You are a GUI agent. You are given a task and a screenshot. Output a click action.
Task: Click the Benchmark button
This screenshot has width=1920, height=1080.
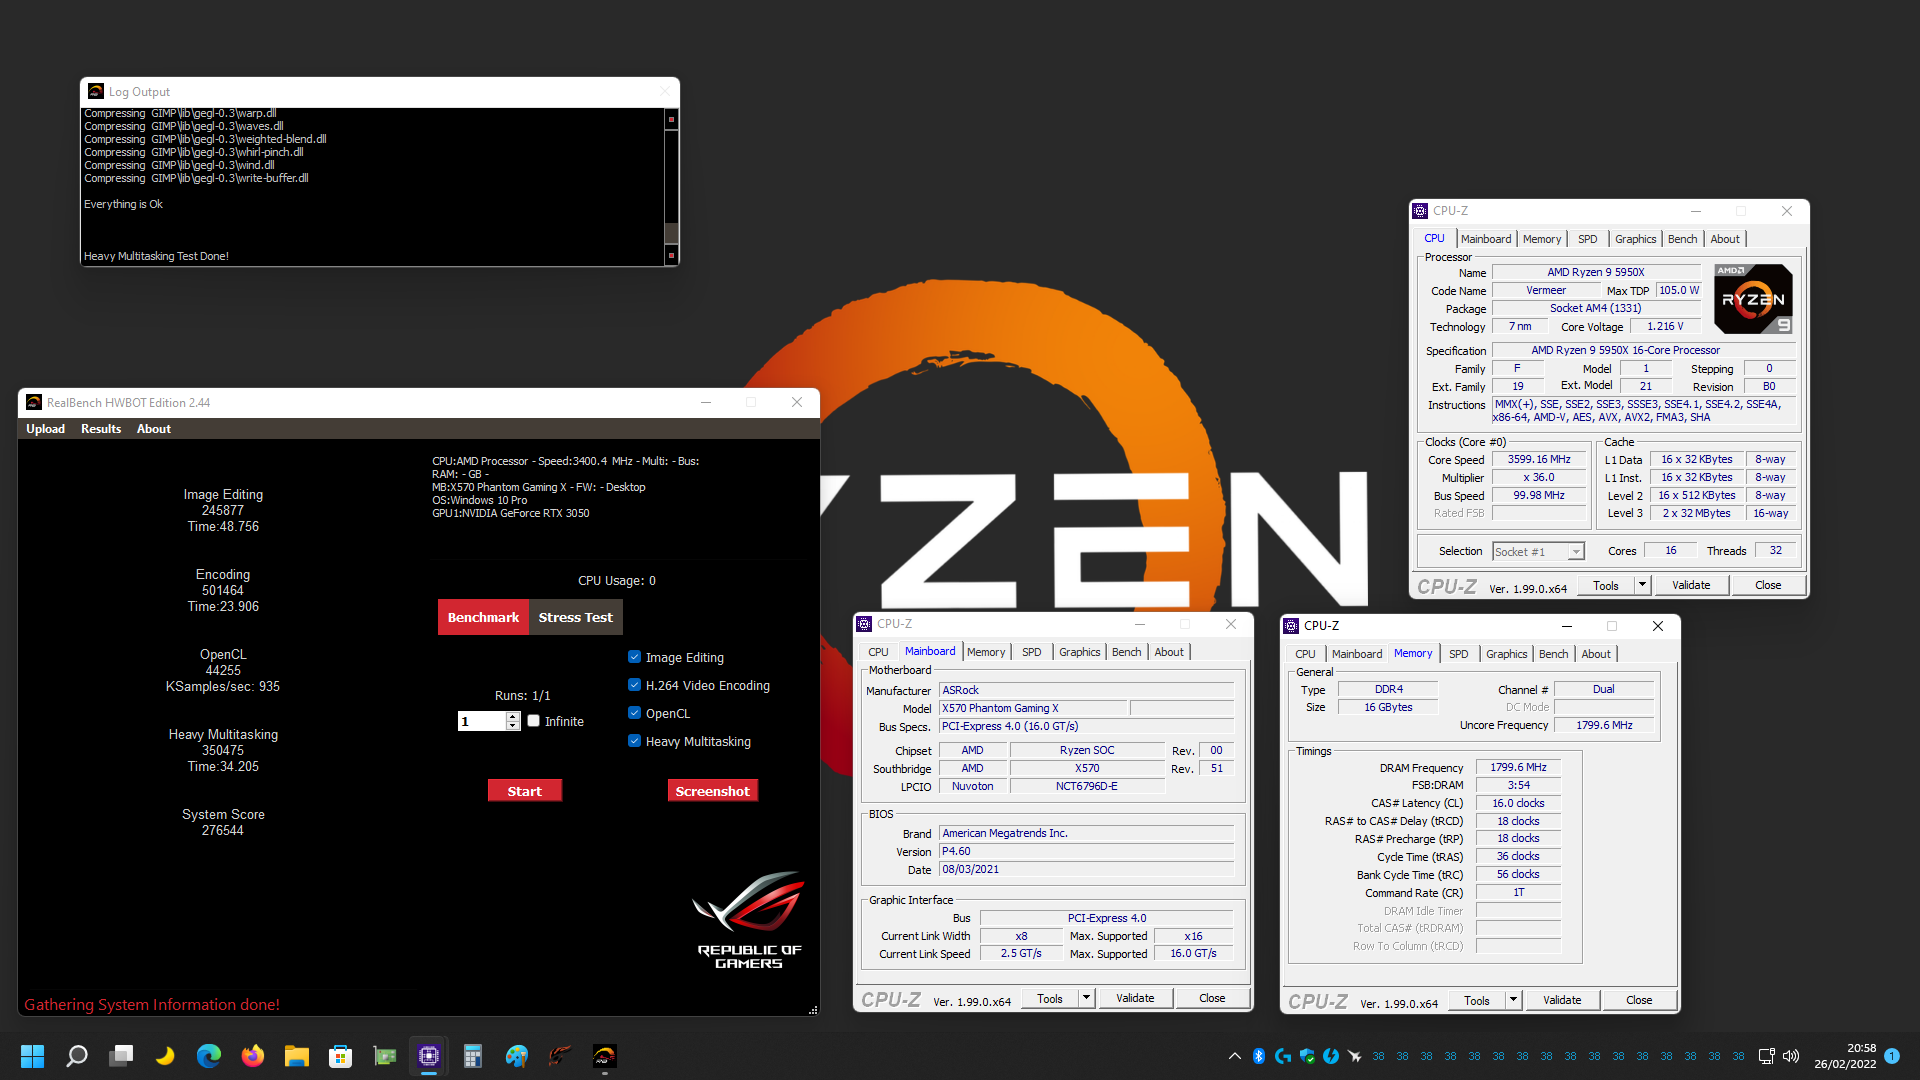pos(483,617)
